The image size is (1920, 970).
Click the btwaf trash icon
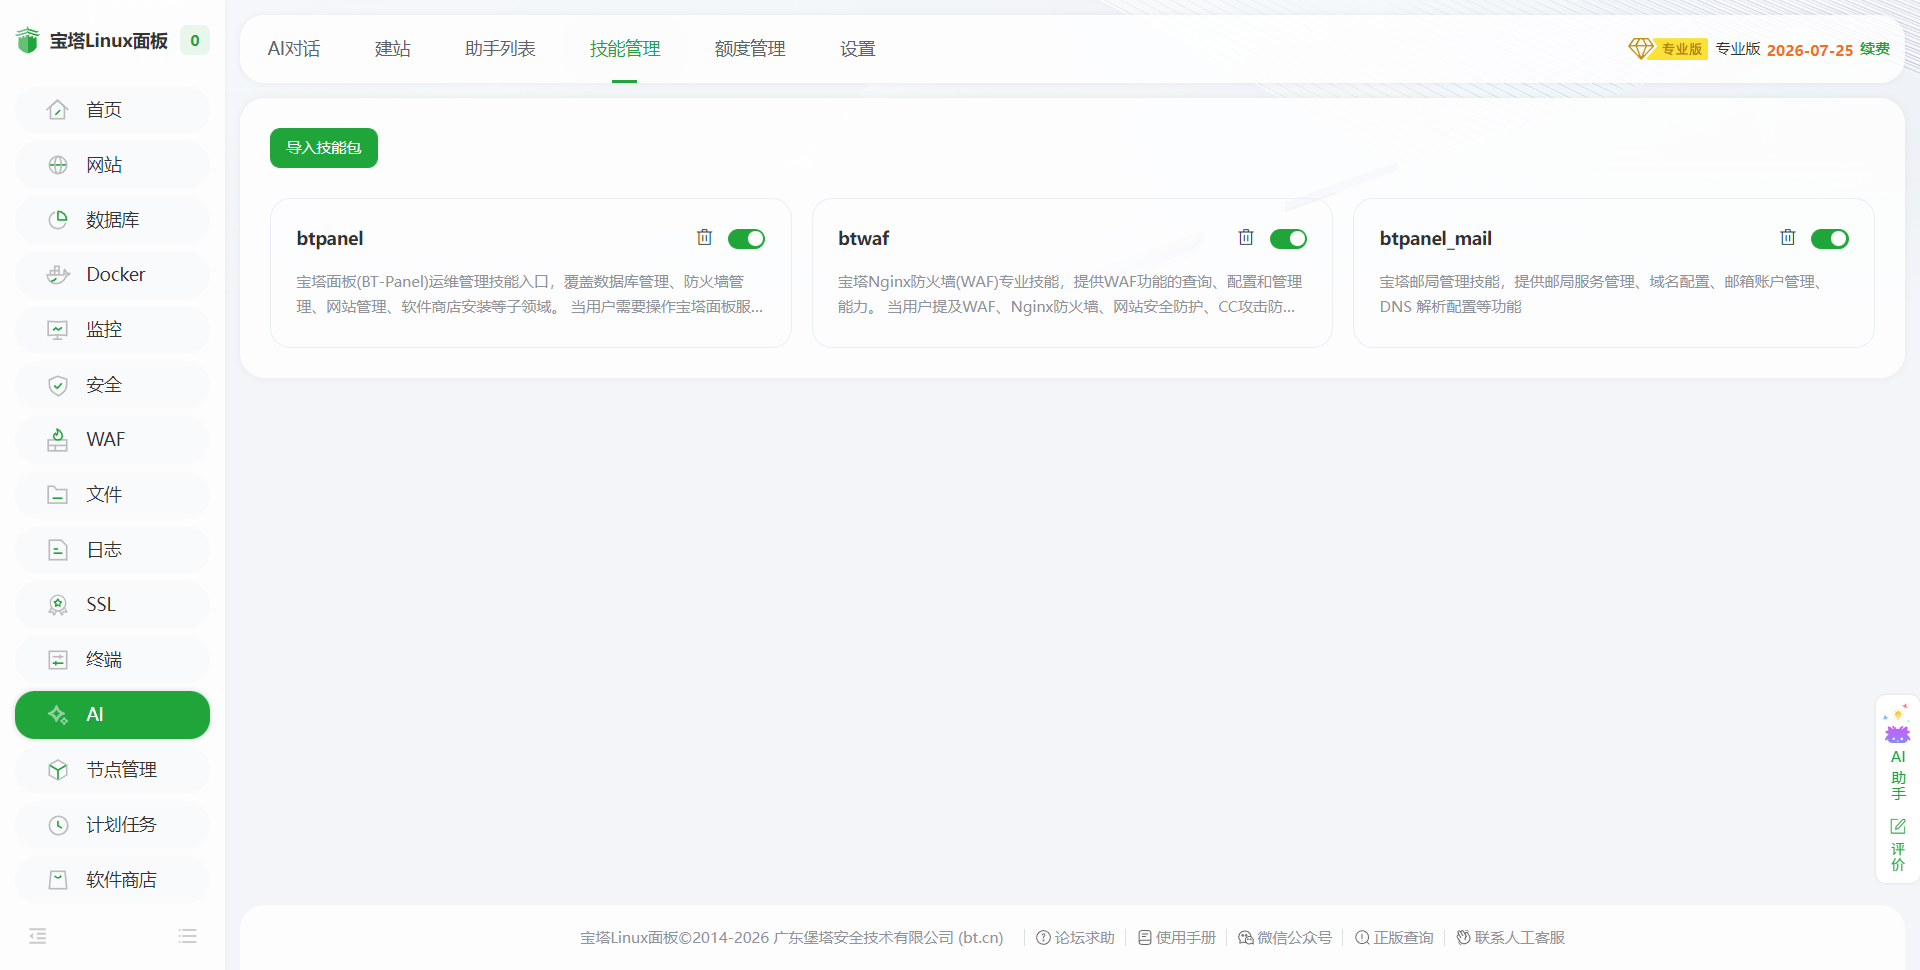[1246, 238]
